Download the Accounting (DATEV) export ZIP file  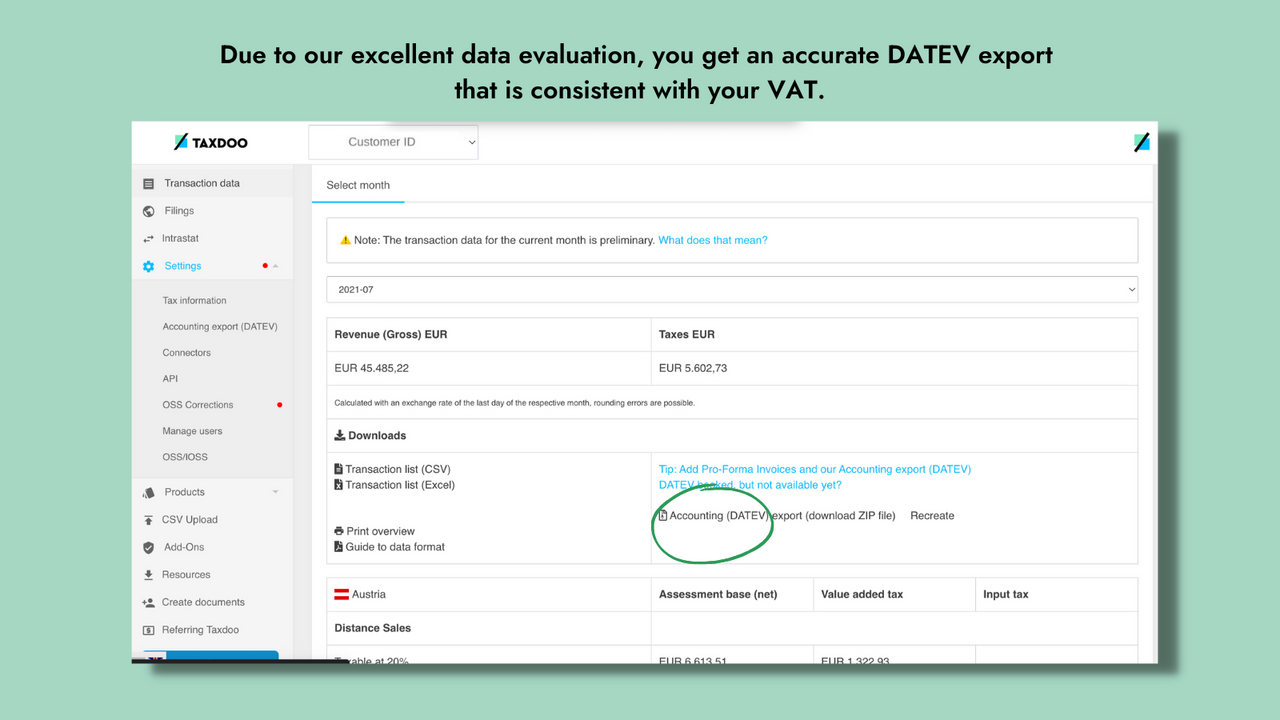tap(782, 516)
